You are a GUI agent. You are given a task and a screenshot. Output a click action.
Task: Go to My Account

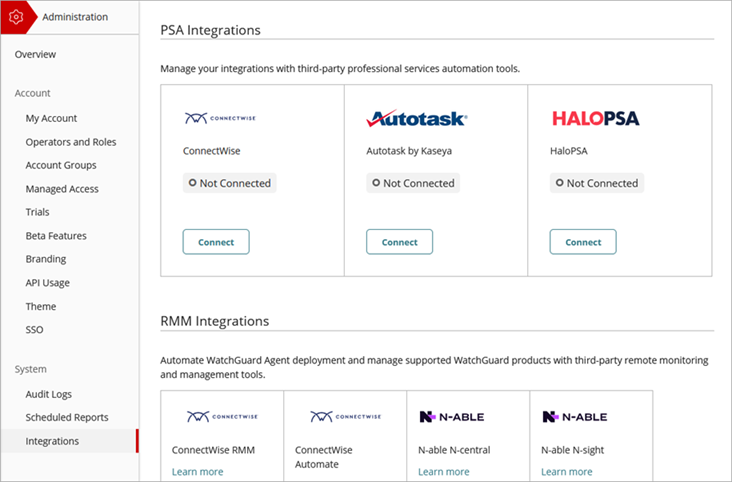coord(51,119)
